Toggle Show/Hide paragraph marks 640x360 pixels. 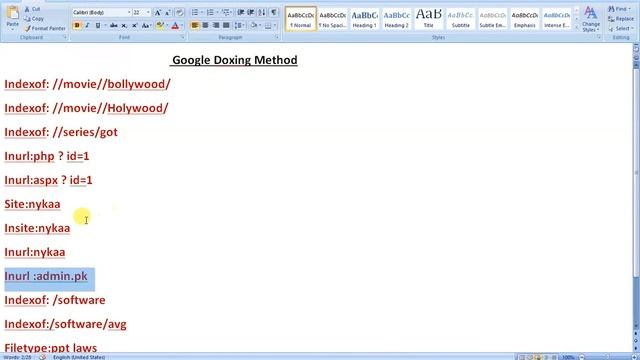click(x=274, y=13)
